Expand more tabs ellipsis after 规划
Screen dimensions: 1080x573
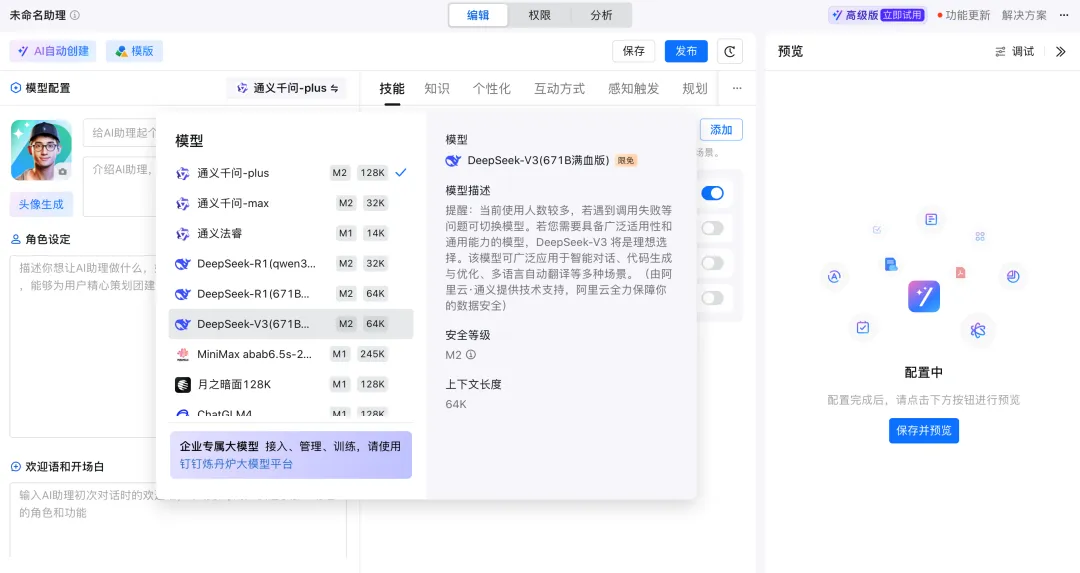point(737,88)
